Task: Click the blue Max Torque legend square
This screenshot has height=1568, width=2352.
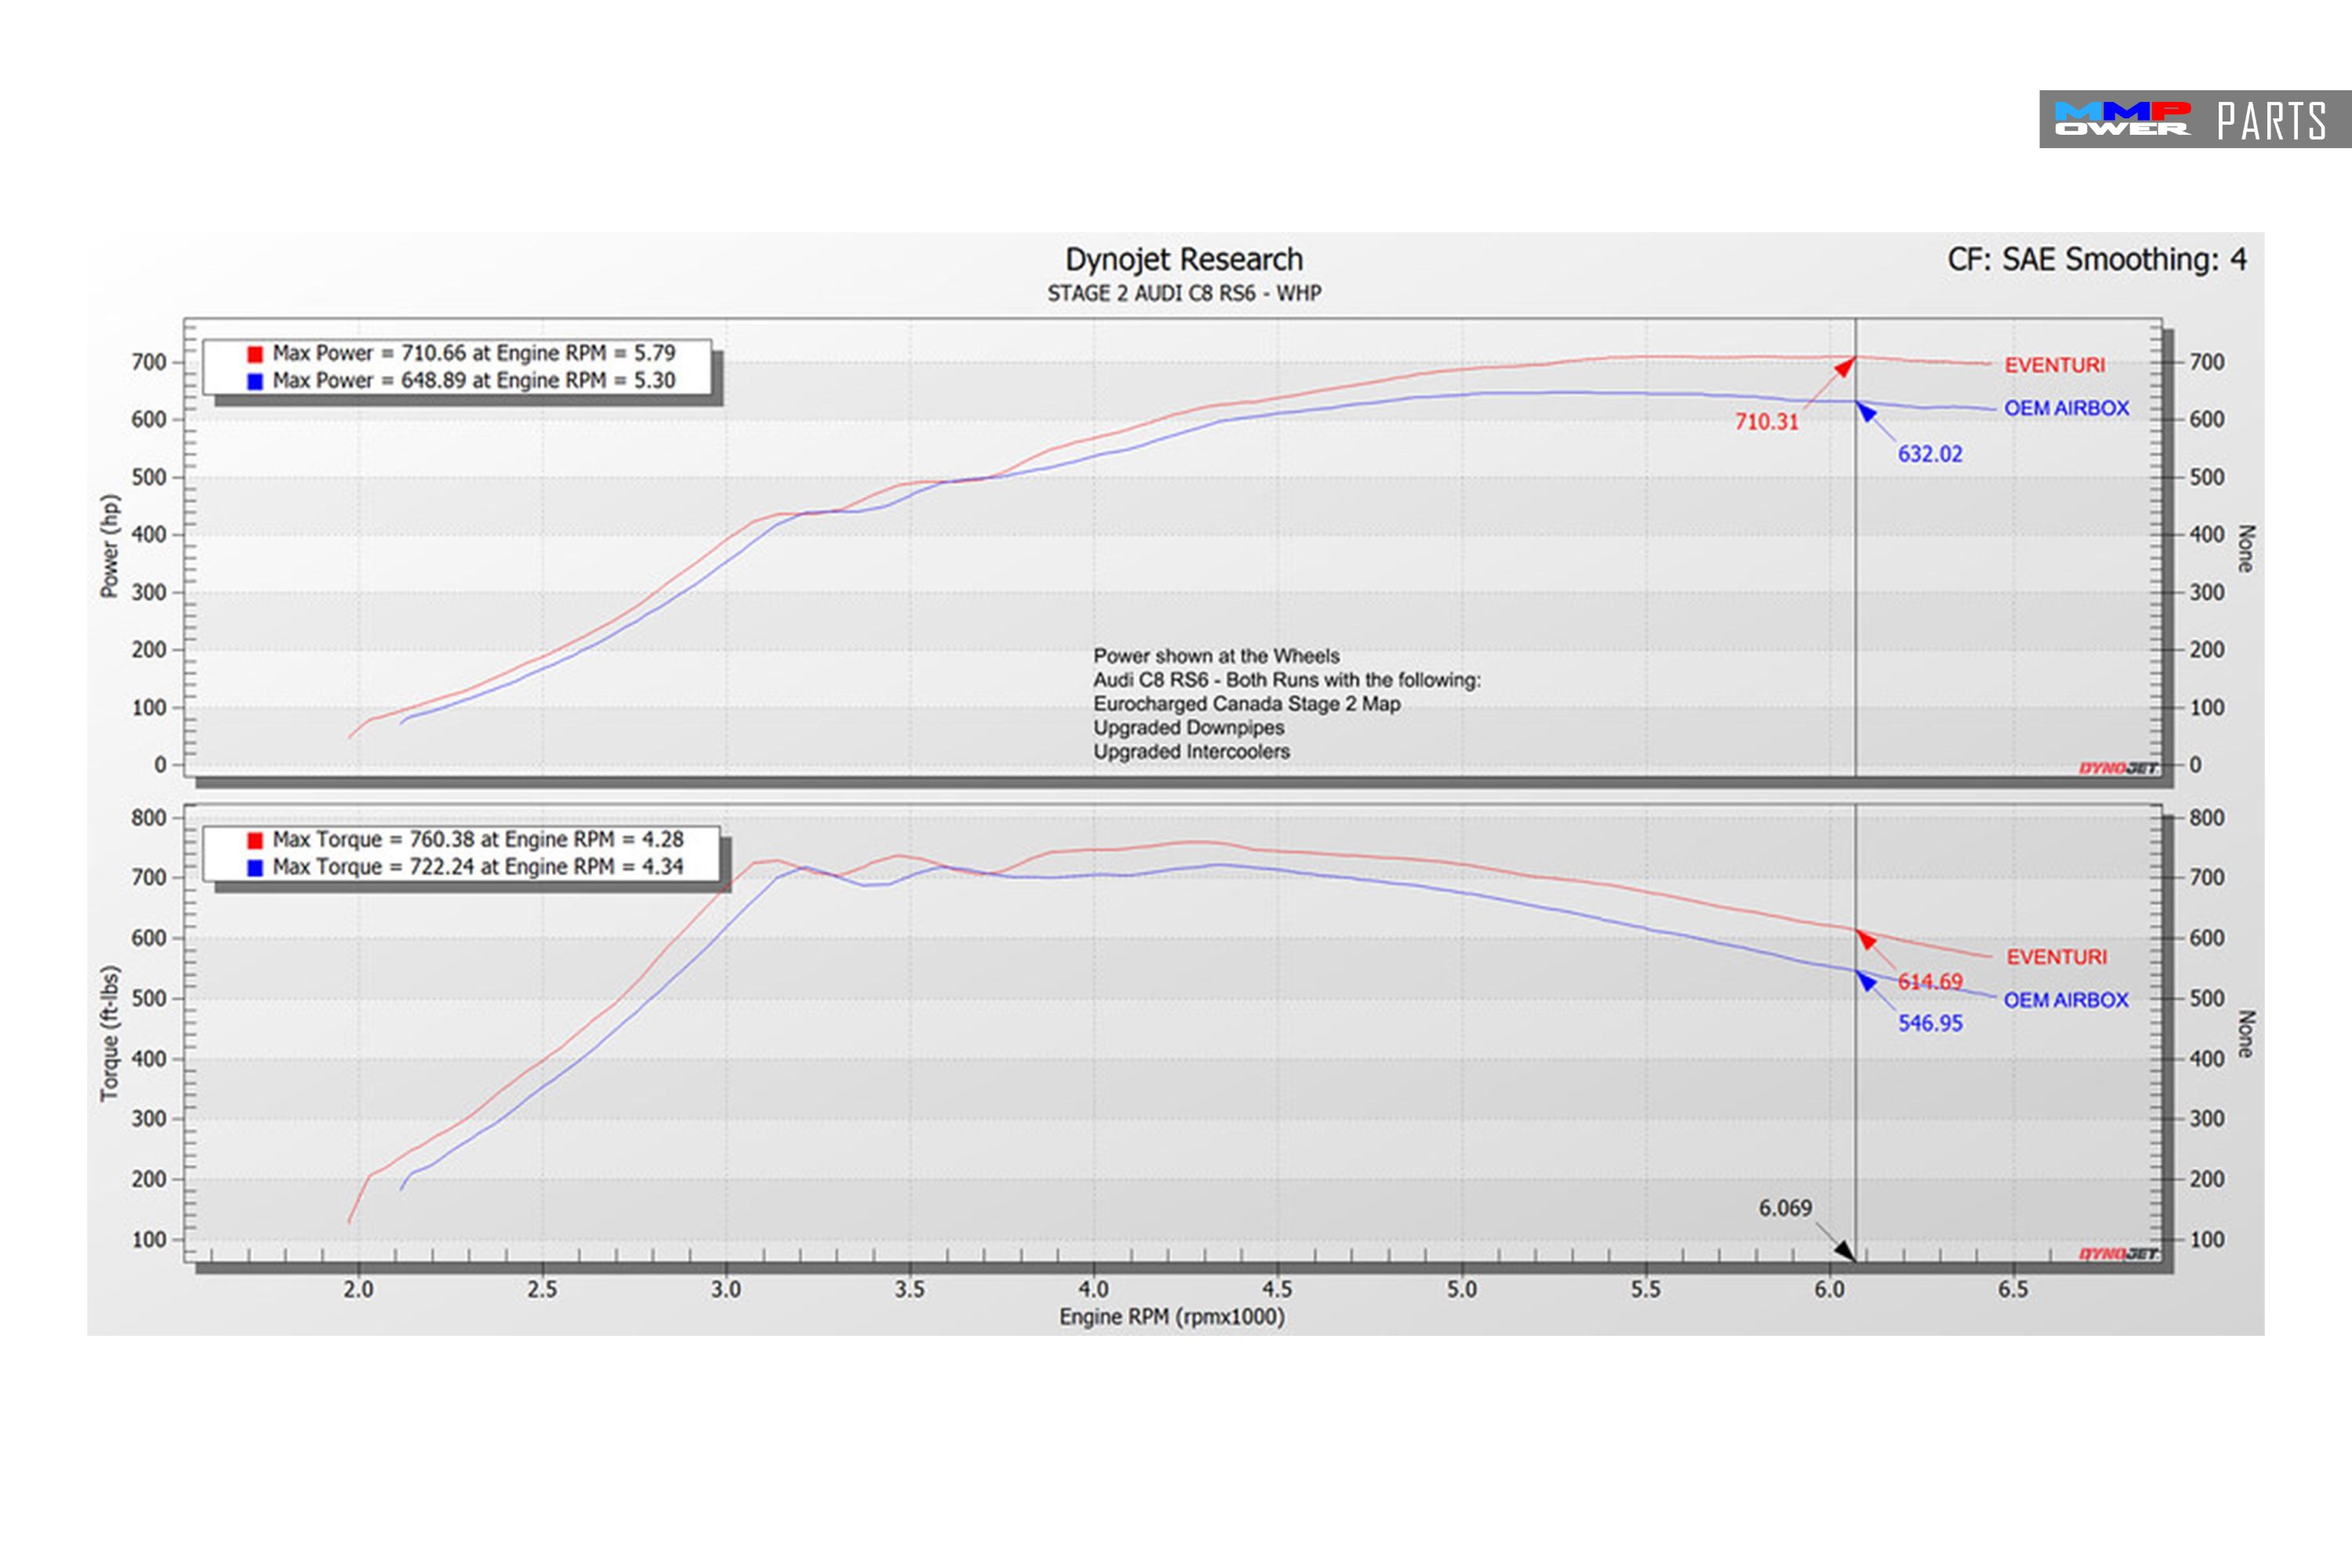Action: click(255, 868)
